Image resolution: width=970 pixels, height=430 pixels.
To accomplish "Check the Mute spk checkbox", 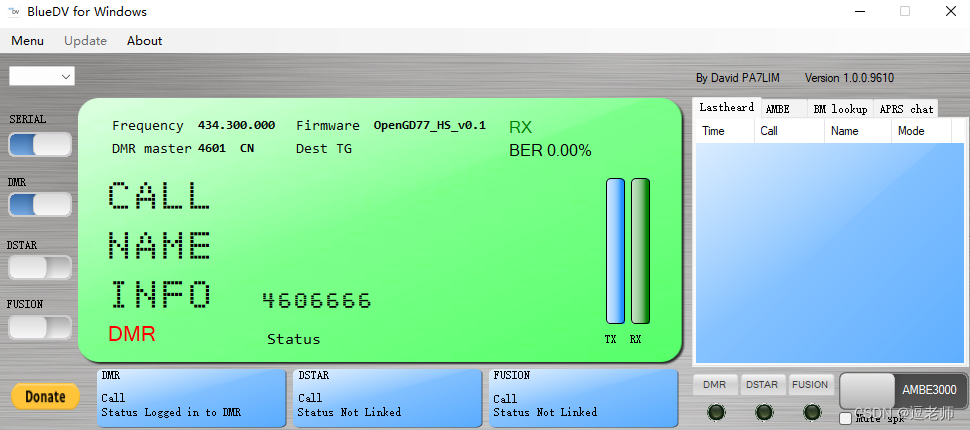I will tap(846, 419).
